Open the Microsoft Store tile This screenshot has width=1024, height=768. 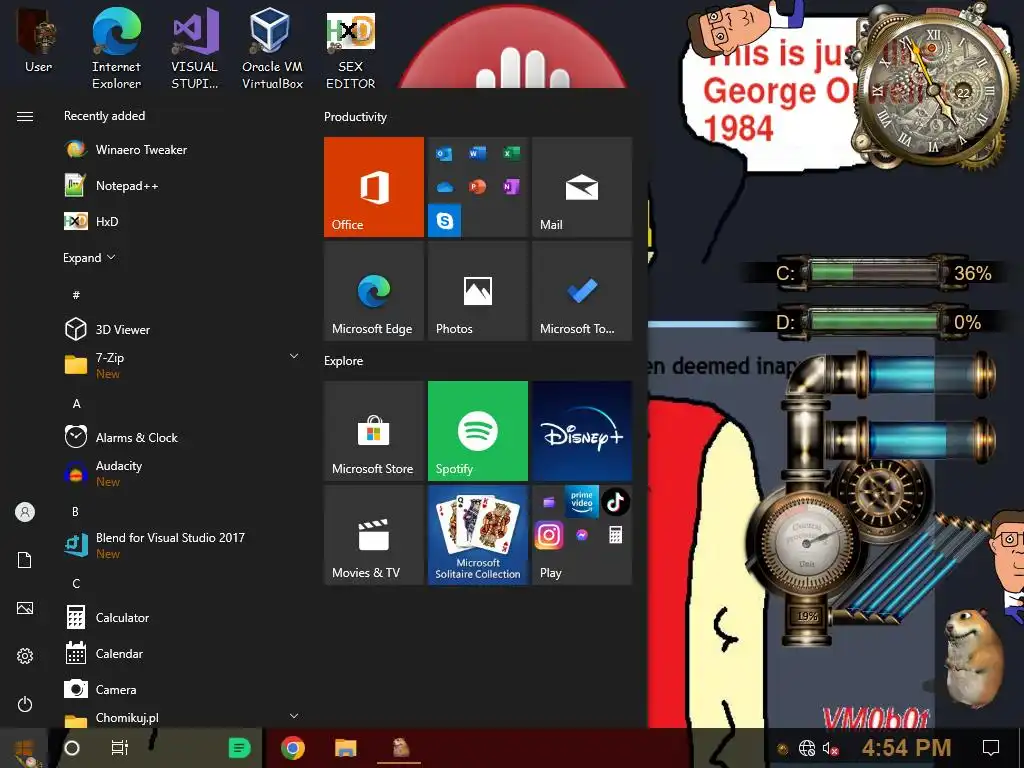374,431
